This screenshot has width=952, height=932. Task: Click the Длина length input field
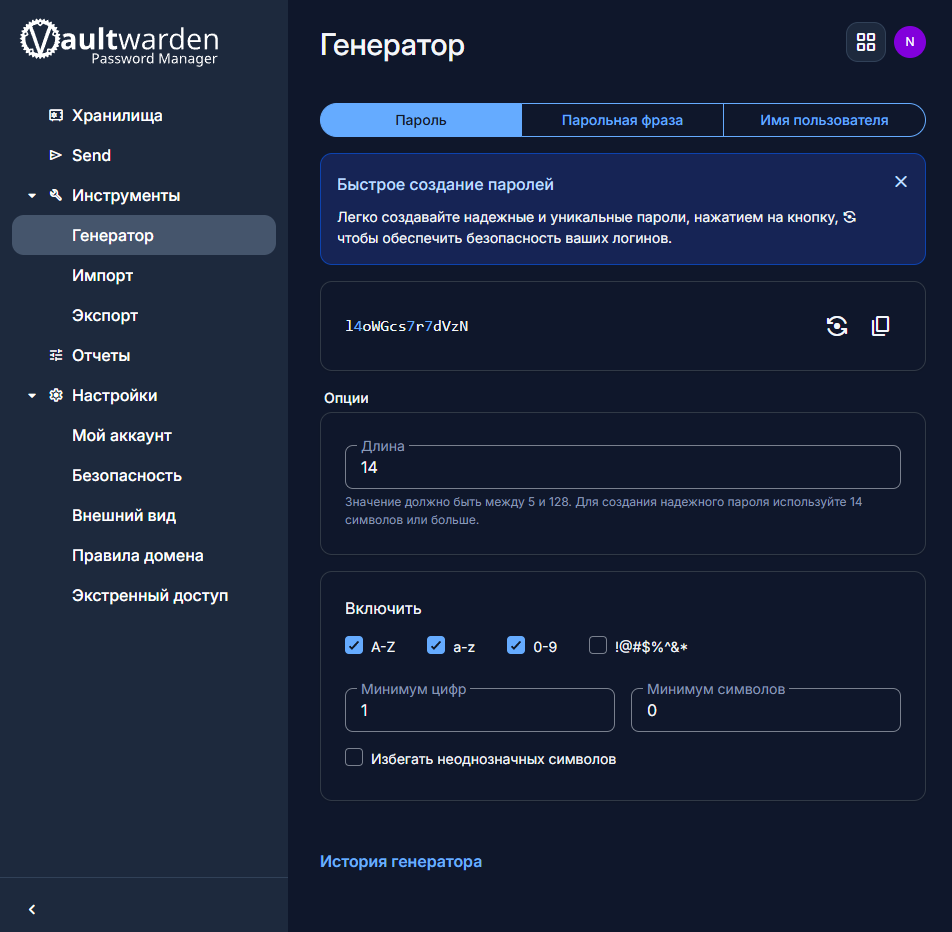coord(622,467)
